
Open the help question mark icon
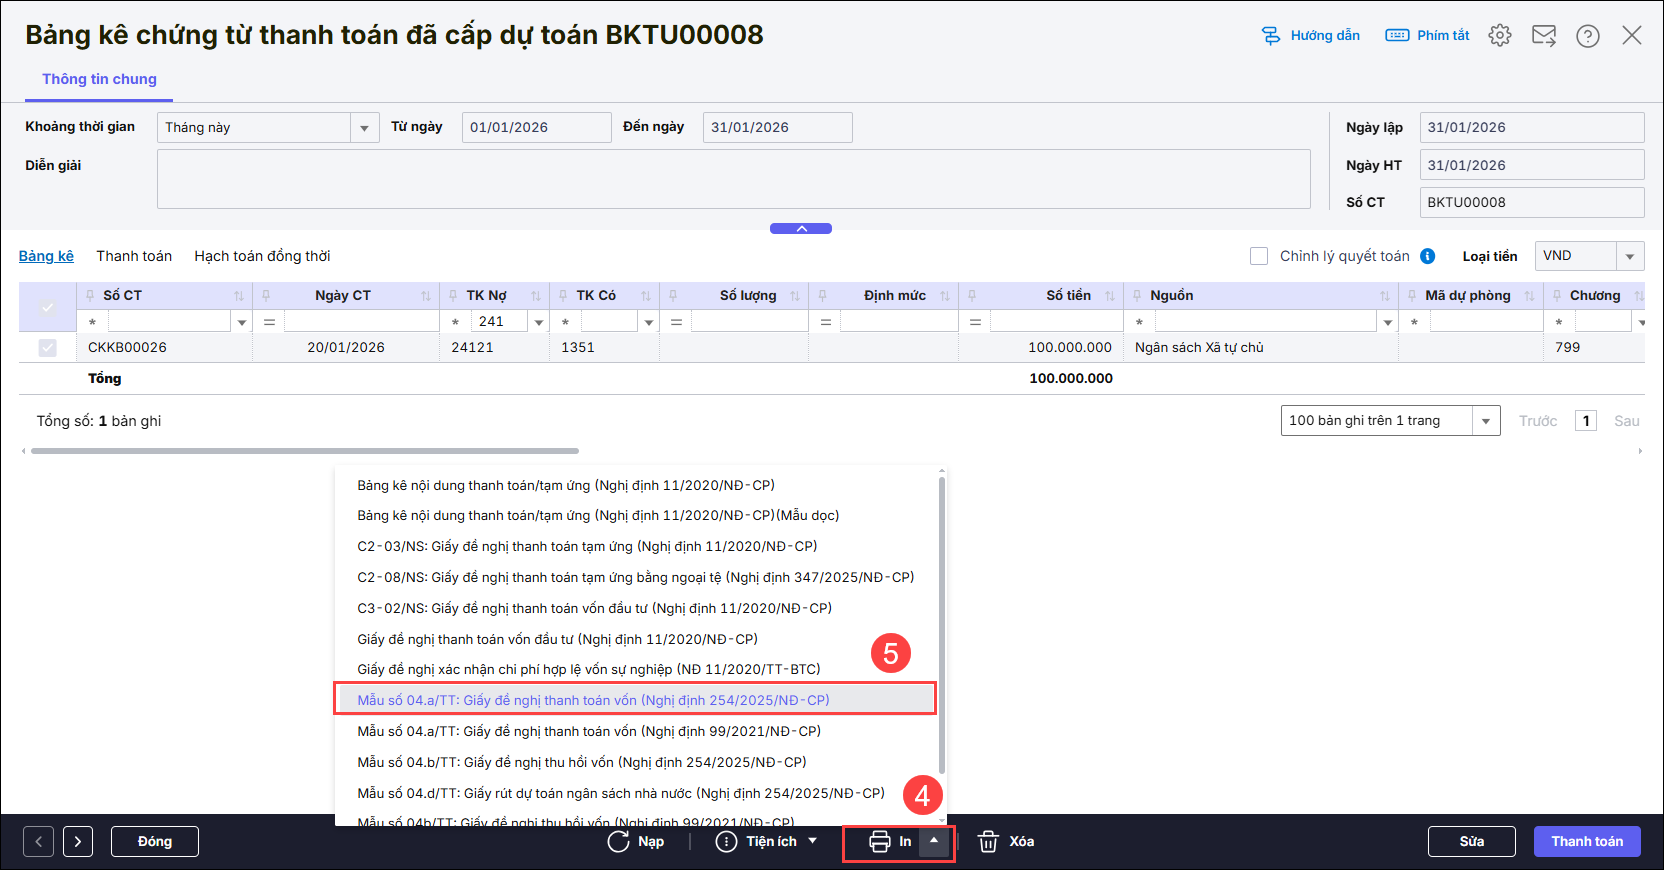coord(1587,36)
